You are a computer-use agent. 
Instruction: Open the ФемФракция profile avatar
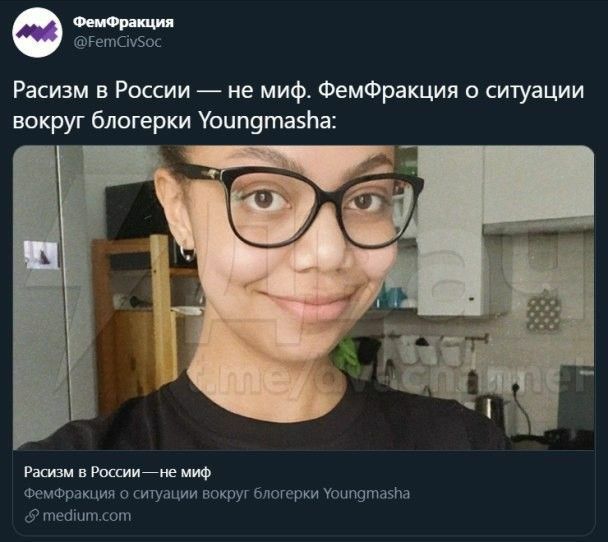37,33
